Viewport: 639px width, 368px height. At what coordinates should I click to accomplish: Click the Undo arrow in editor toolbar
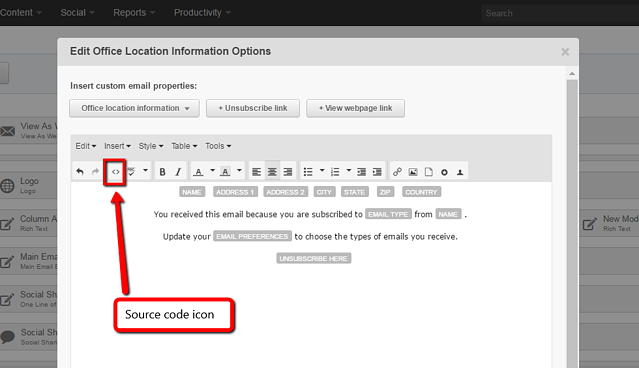(80, 172)
